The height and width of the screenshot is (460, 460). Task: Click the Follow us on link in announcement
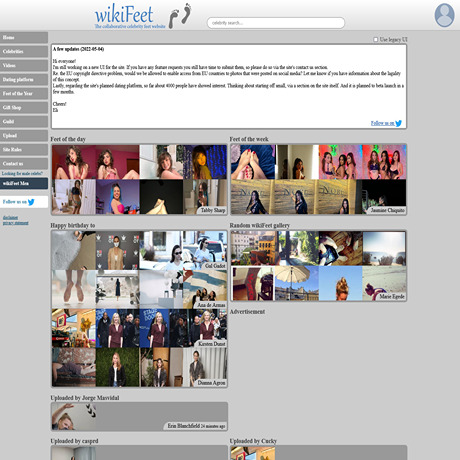click(x=383, y=123)
